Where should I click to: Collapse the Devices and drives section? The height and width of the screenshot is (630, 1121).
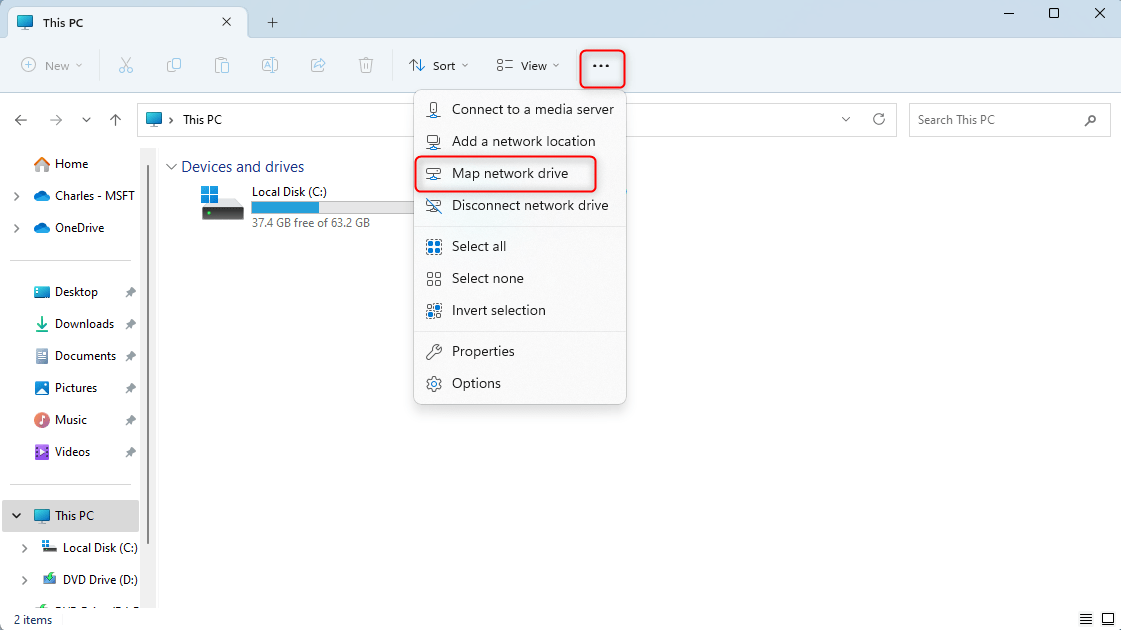[171, 167]
